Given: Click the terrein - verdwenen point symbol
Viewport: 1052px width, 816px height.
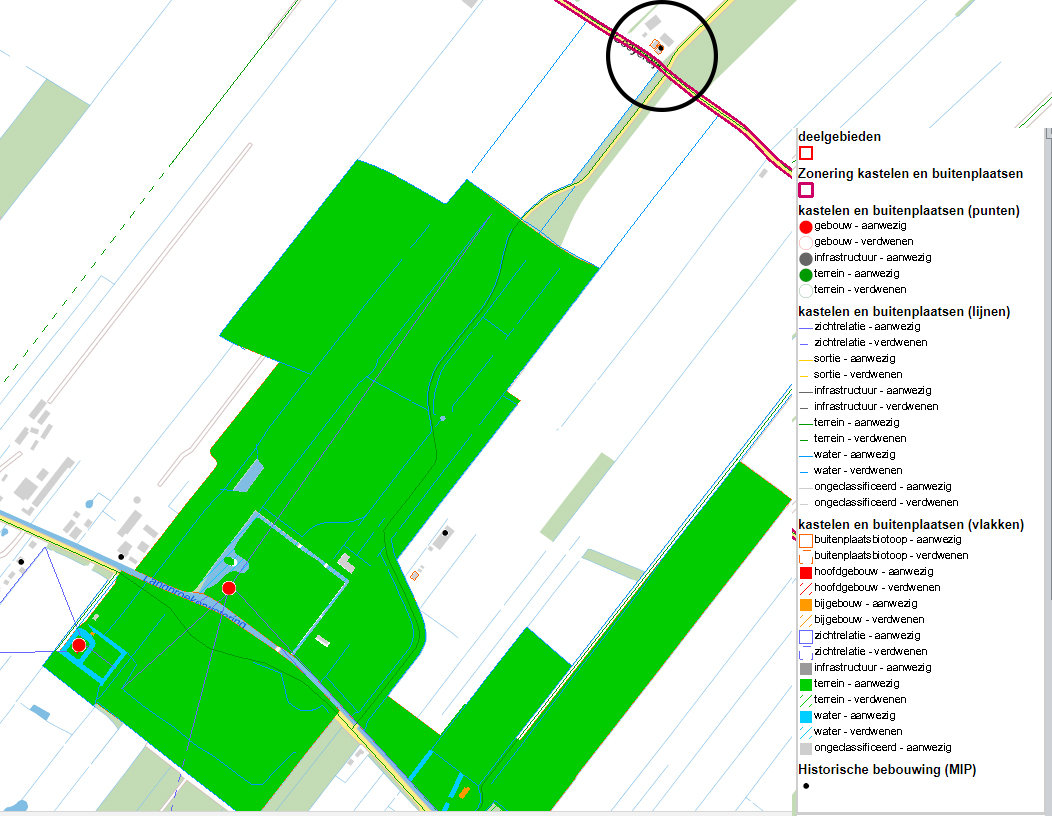Looking at the screenshot, I should pos(806,291).
